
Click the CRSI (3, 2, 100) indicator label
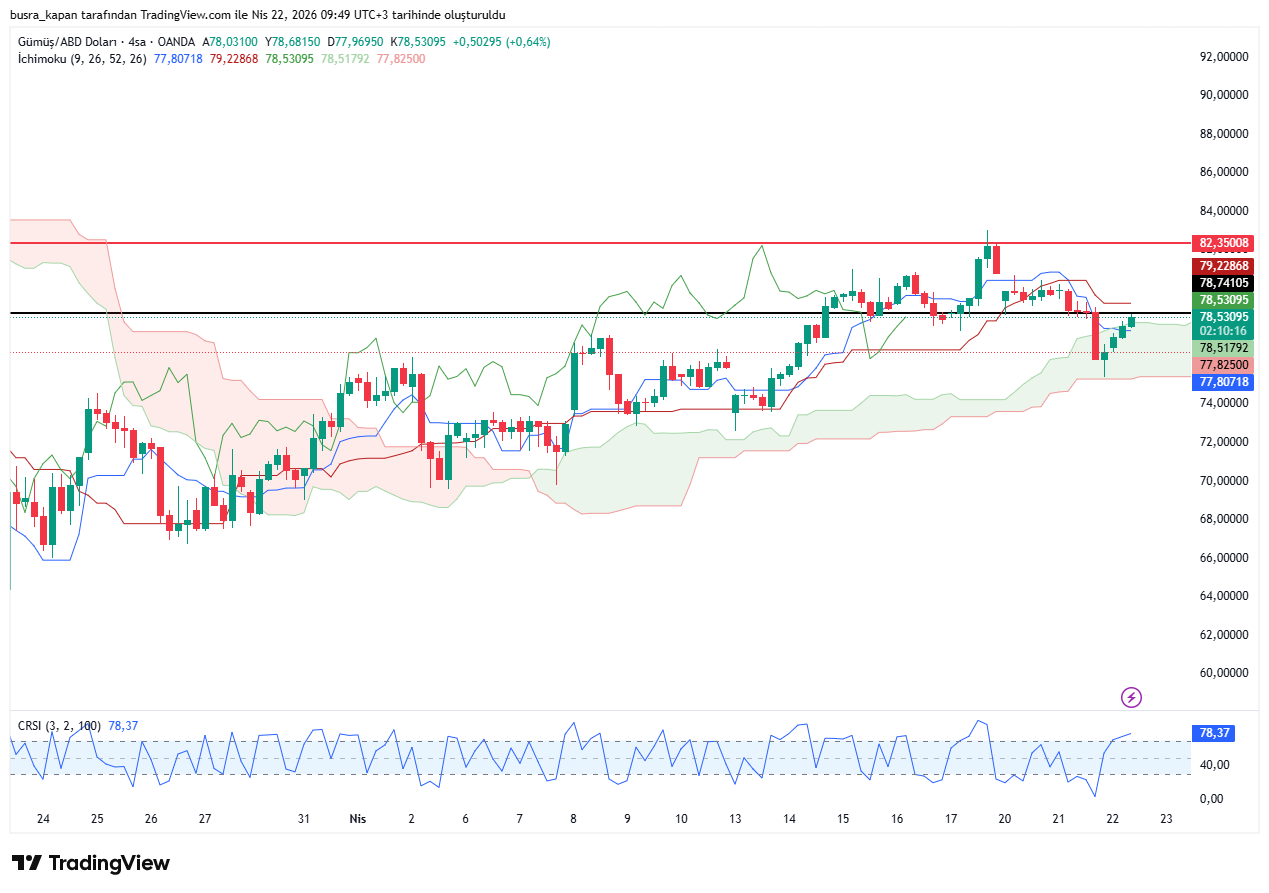pyautogui.click(x=59, y=725)
